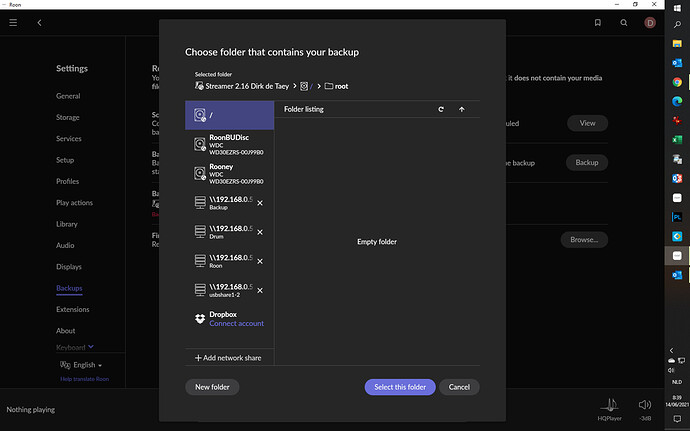Open Windows Start button
The width and height of the screenshot is (690, 431).
(677, 8)
